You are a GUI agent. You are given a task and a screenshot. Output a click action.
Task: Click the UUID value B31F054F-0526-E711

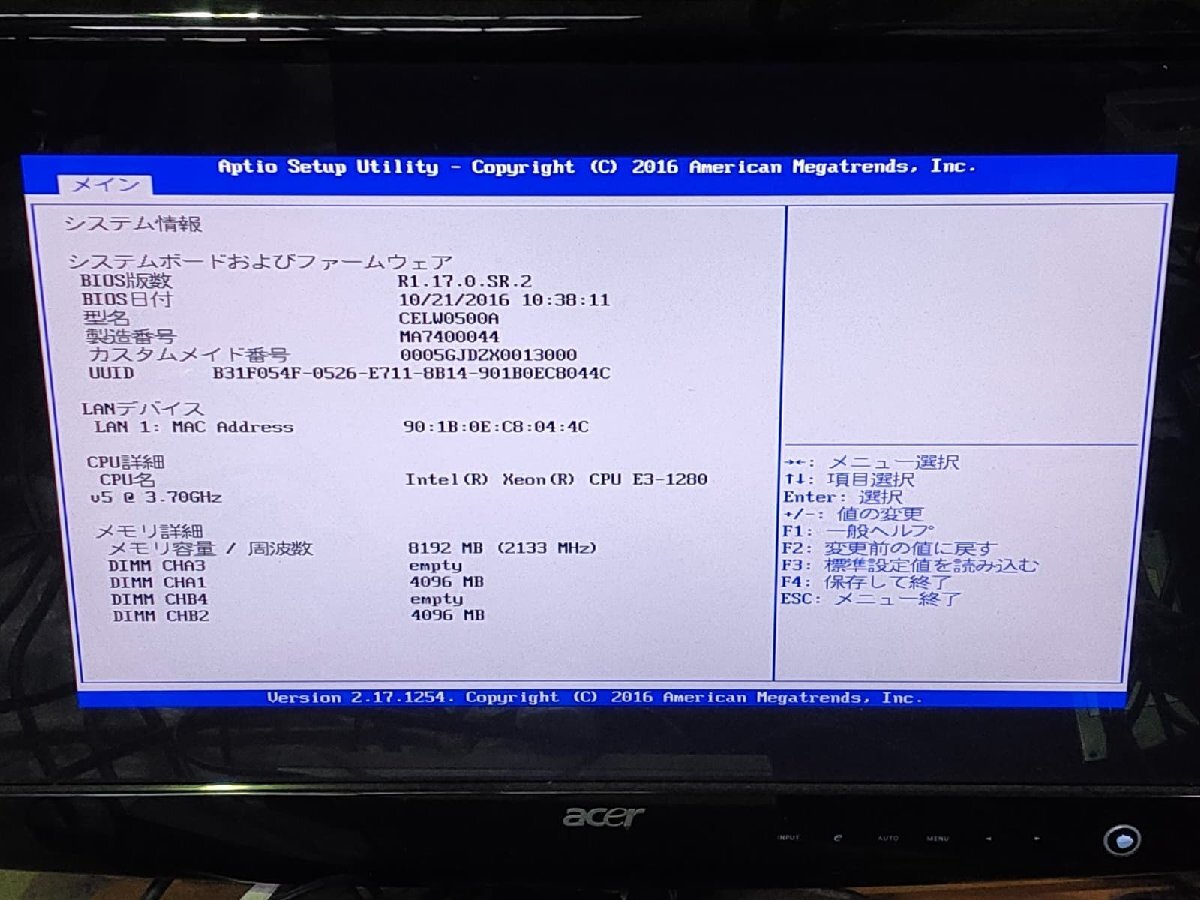click(x=411, y=374)
